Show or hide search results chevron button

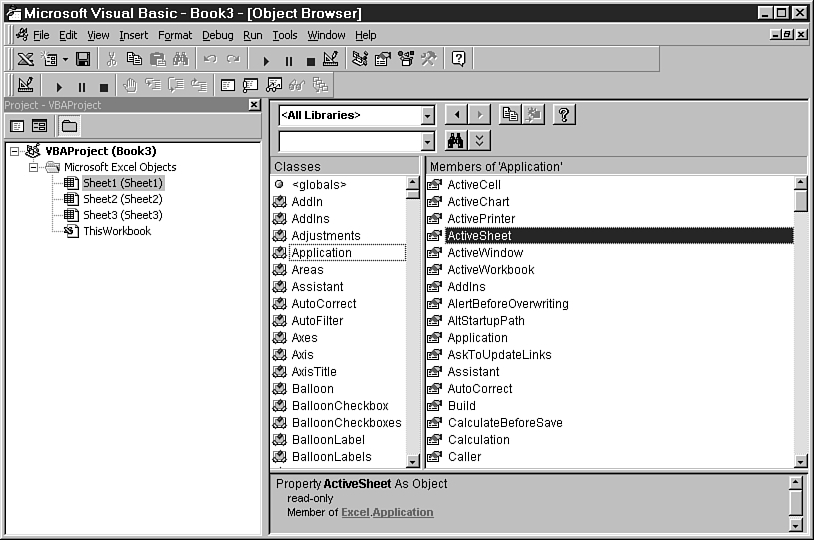point(481,141)
